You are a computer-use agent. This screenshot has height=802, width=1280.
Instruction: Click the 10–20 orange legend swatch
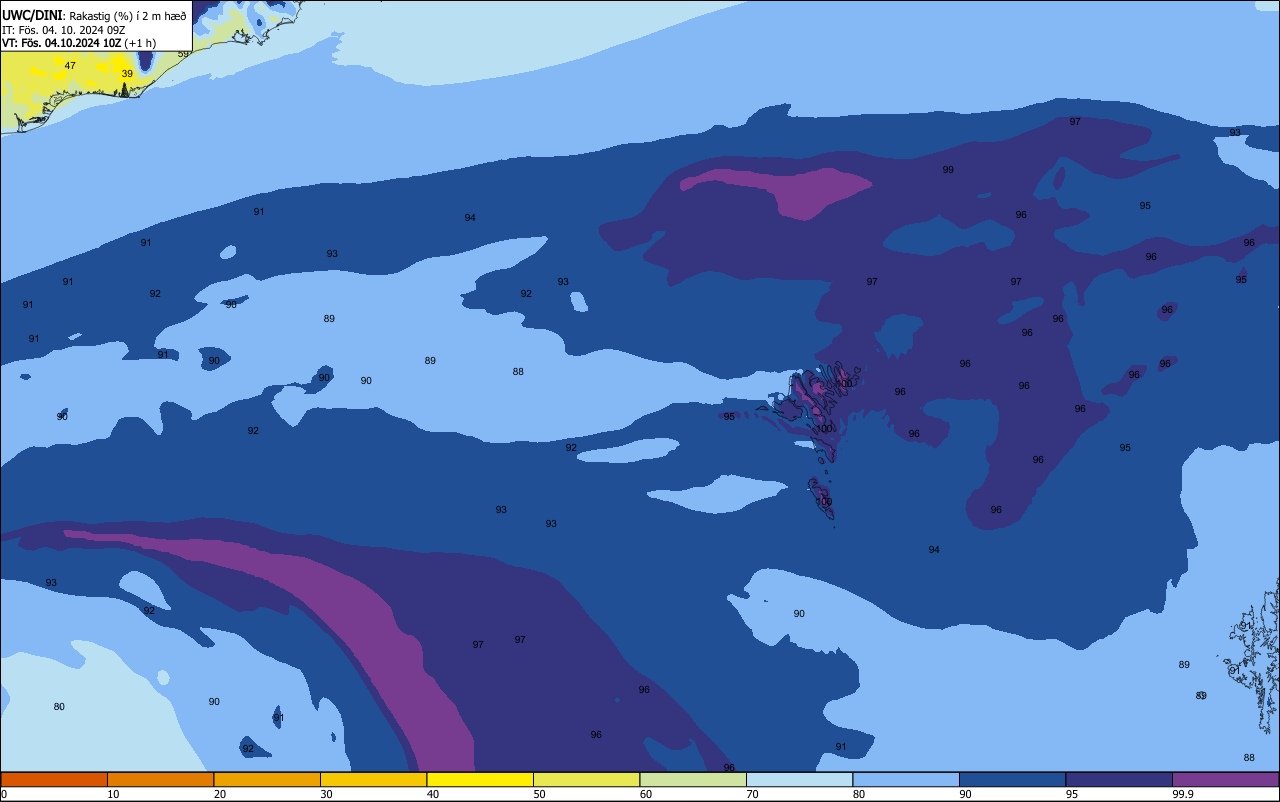coord(160,779)
